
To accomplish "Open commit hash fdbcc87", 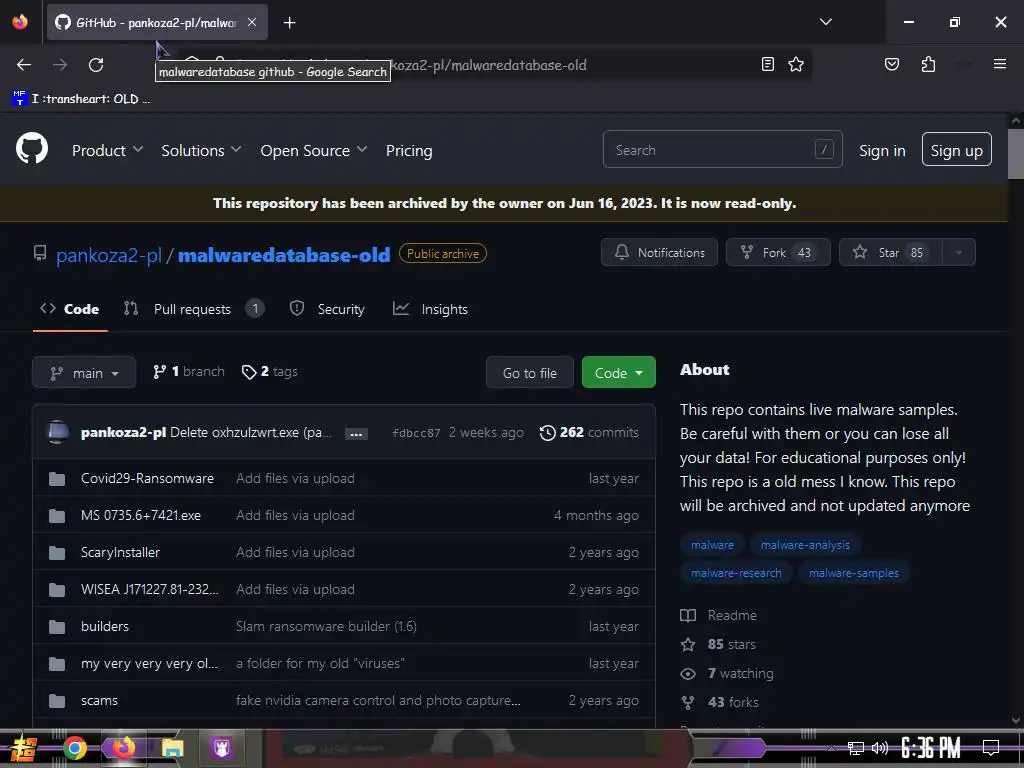I will click(x=416, y=433).
